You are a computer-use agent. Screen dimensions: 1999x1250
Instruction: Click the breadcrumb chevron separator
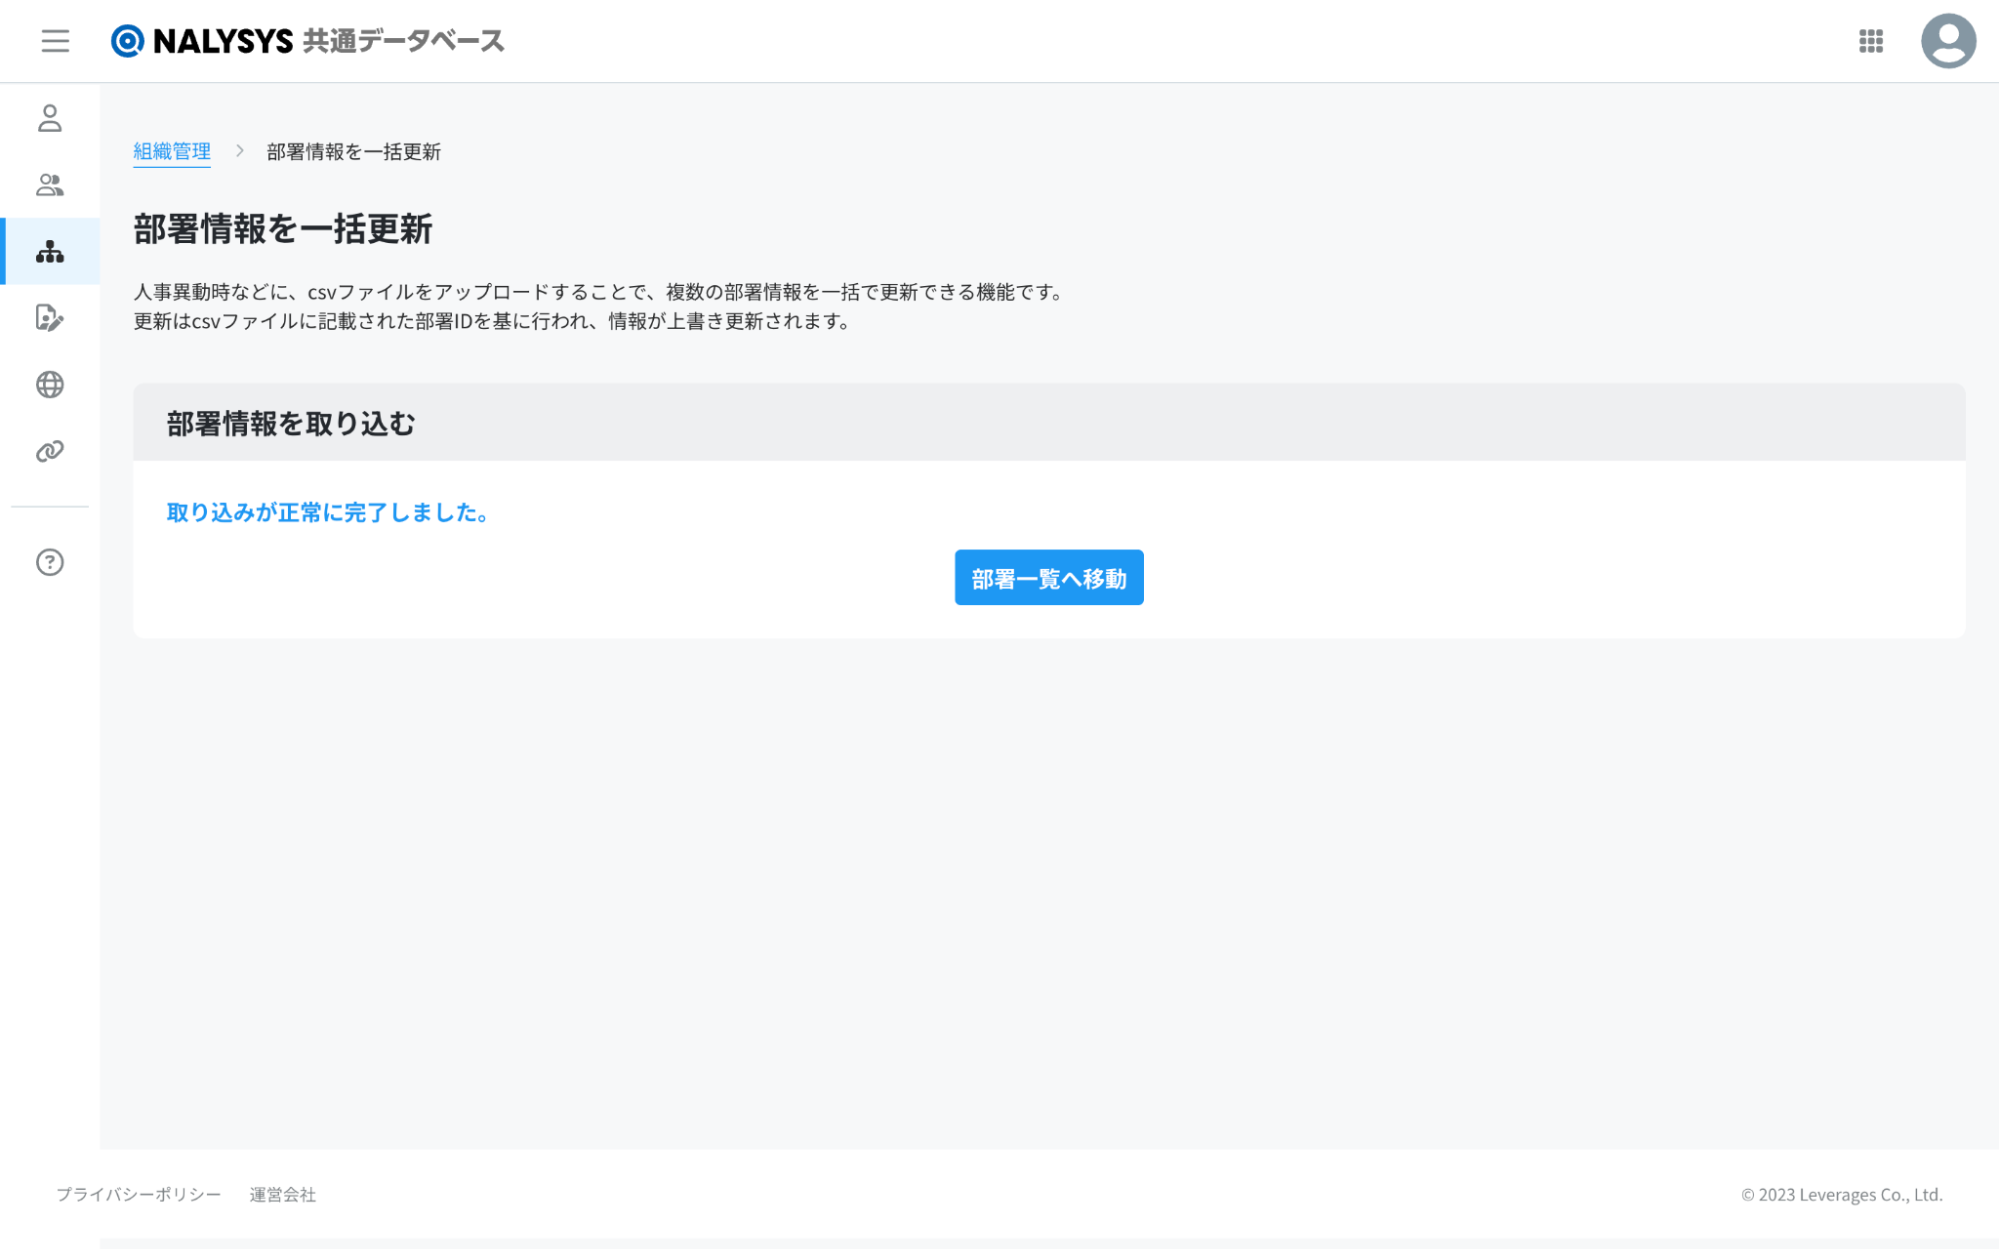[x=239, y=151]
